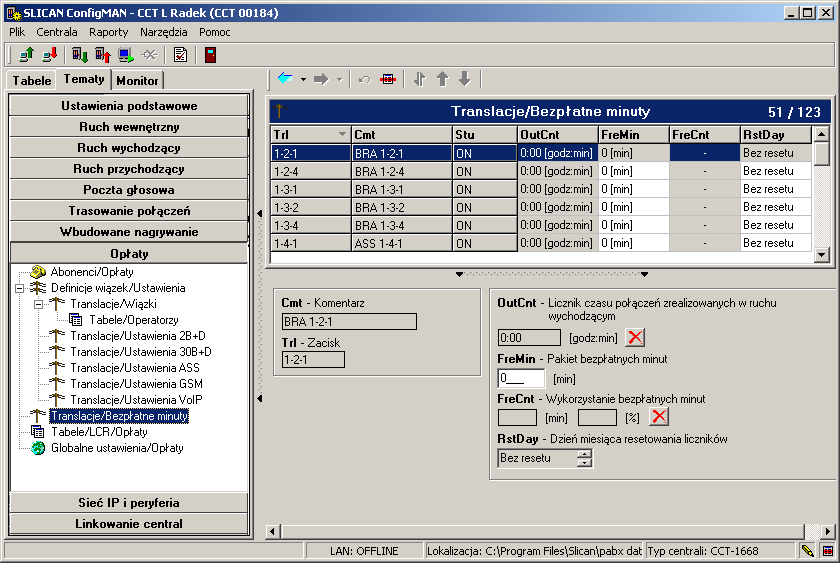The height and width of the screenshot is (563, 840).
Task: Click the green upload arrow toolbar icon
Action: (x=26, y=55)
